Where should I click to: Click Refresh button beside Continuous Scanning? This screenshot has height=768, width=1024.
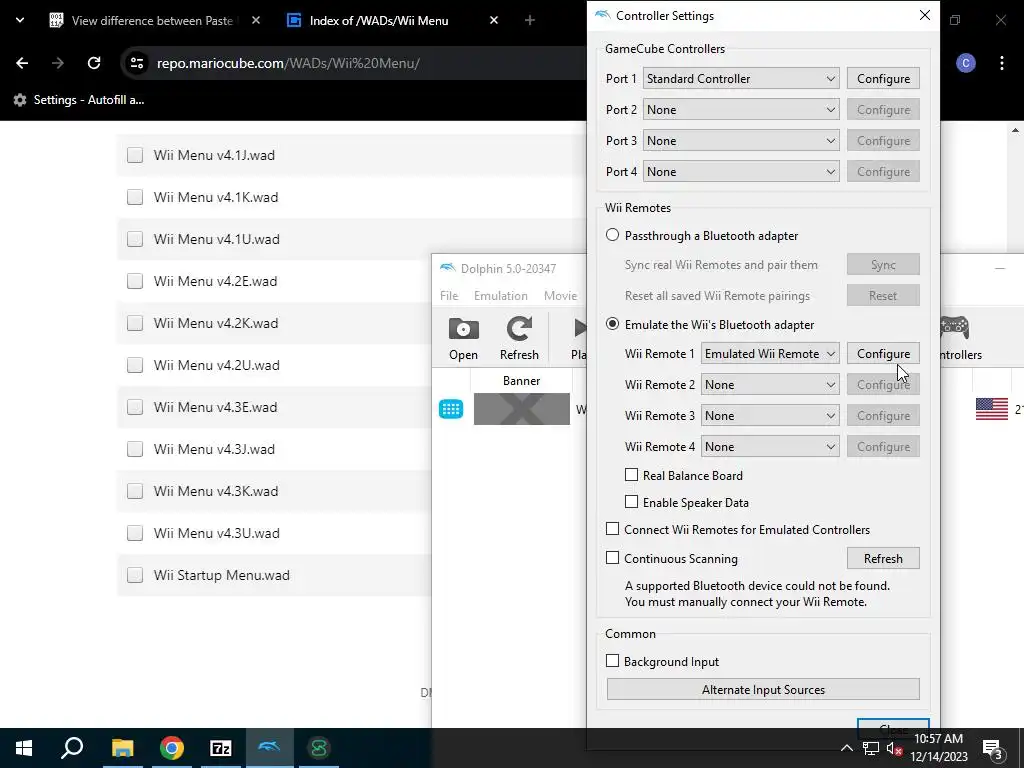[x=883, y=558]
